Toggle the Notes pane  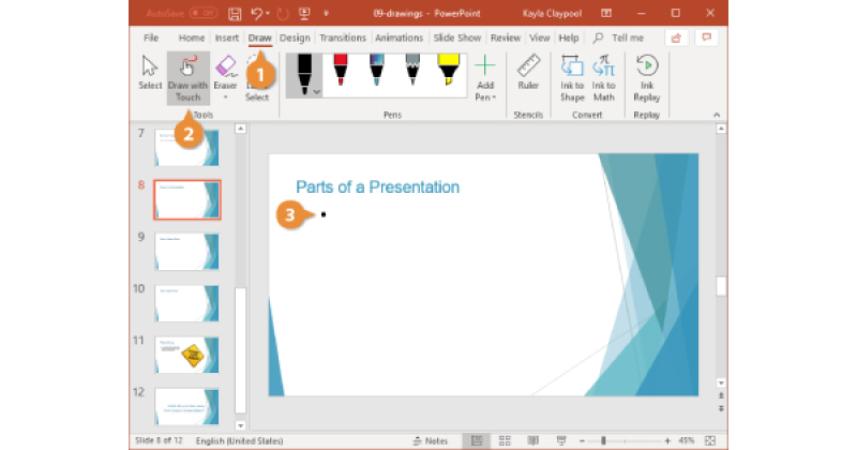[430, 441]
